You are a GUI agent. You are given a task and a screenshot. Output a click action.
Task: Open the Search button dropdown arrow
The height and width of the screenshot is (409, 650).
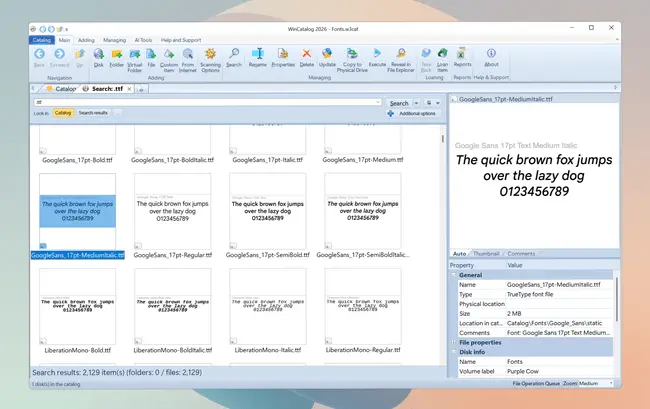click(x=416, y=103)
